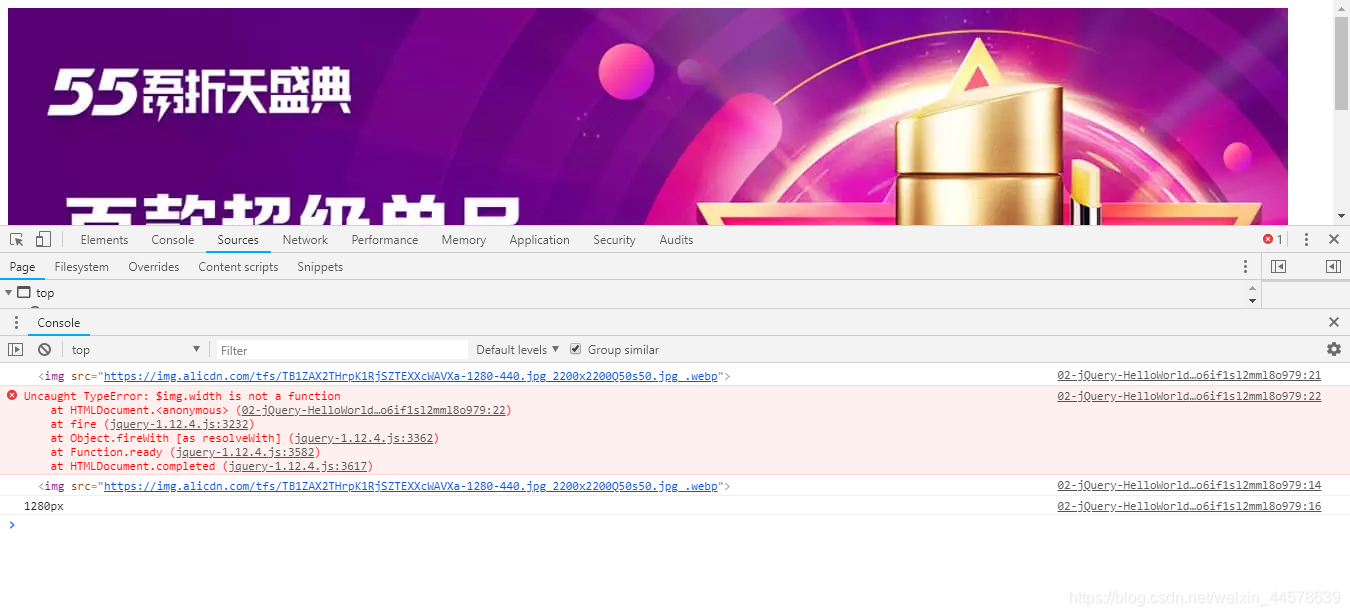Click the console prompt chevron
Image resolution: width=1350 pixels, height=616 pixels.
pos(12,525)
